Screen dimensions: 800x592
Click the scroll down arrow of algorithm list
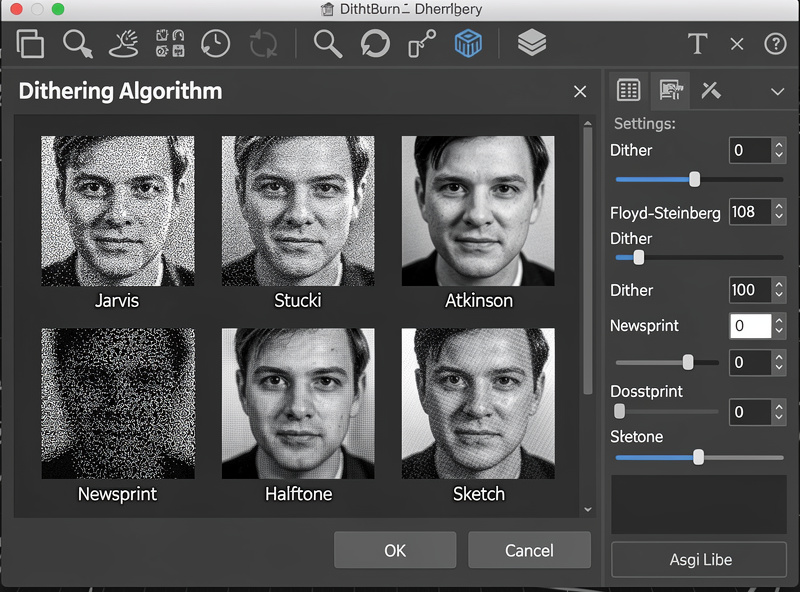(588, 509)
